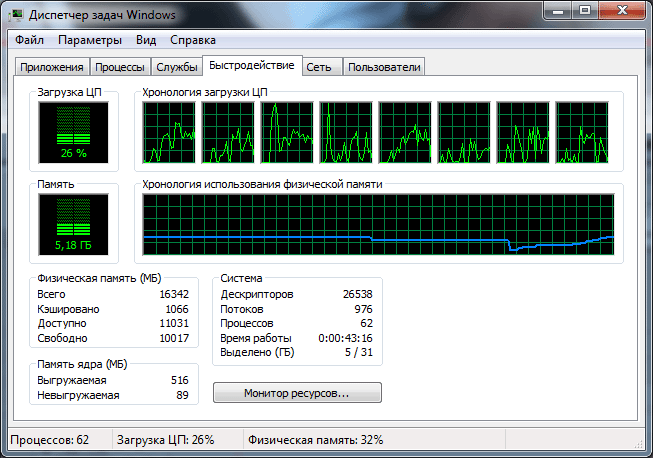653x458 pixels.
Task: Click the first CPU core history graph
Action: click(169, 132)
